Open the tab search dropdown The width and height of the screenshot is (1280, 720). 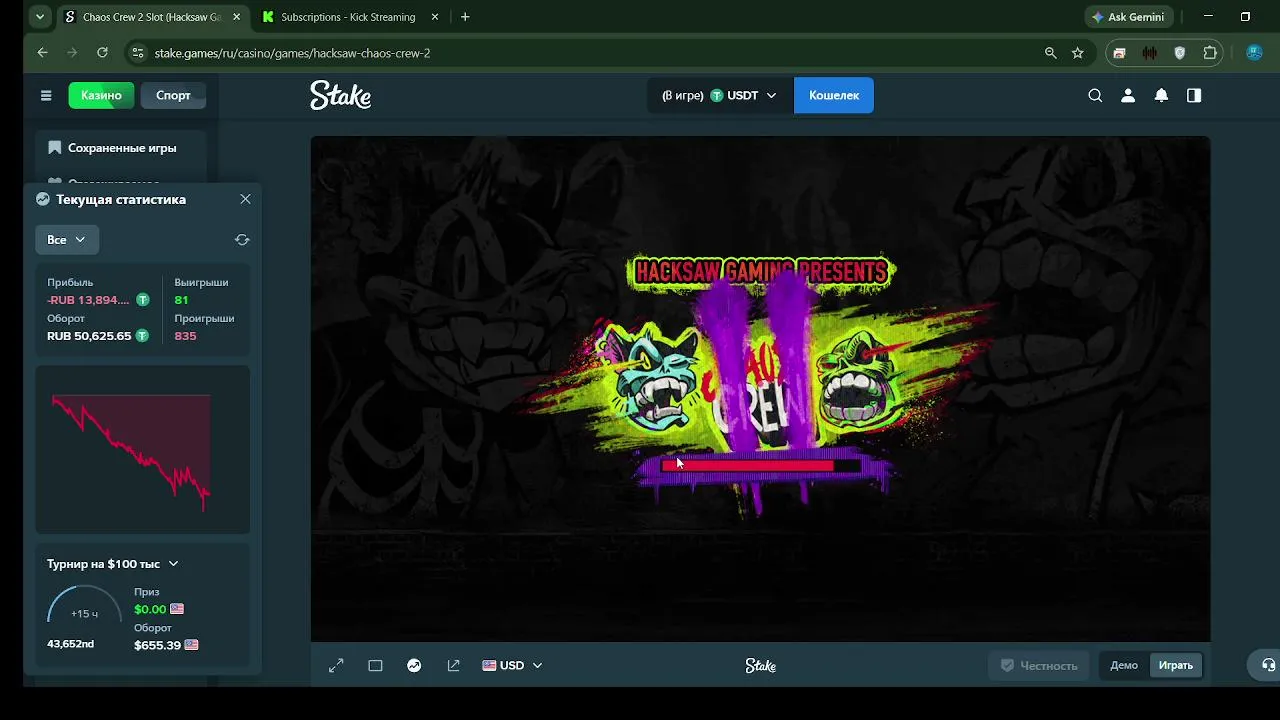(40, 17)
